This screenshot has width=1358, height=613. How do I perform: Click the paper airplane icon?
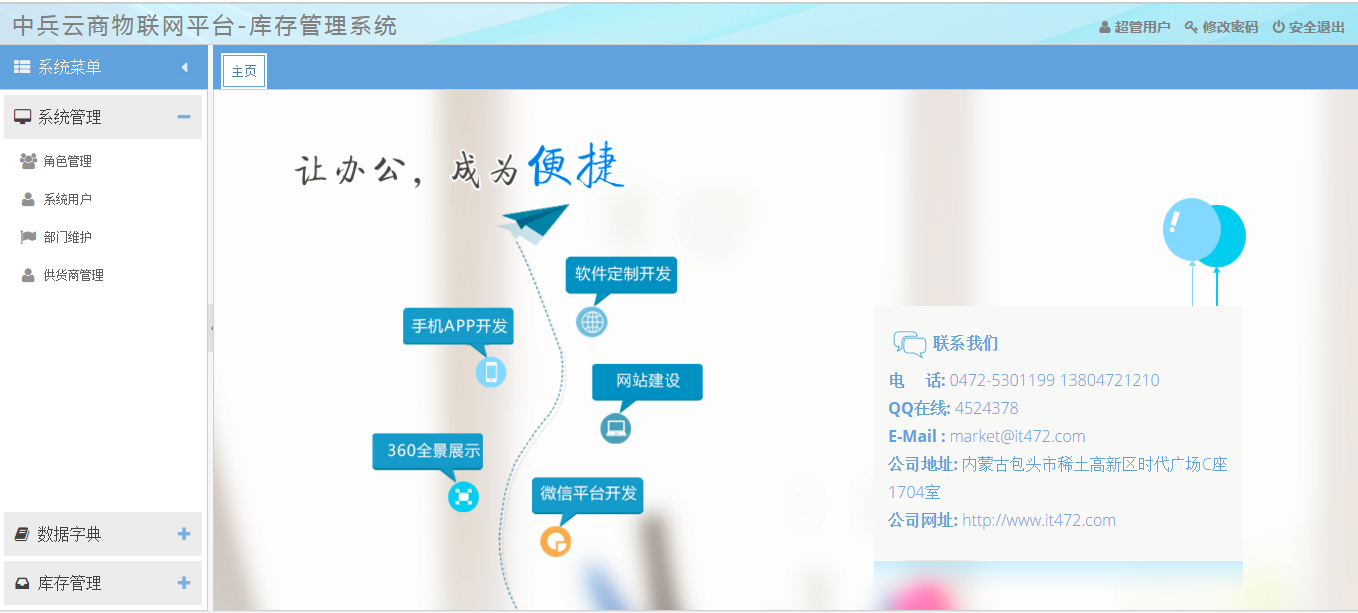tap(534, 223)
